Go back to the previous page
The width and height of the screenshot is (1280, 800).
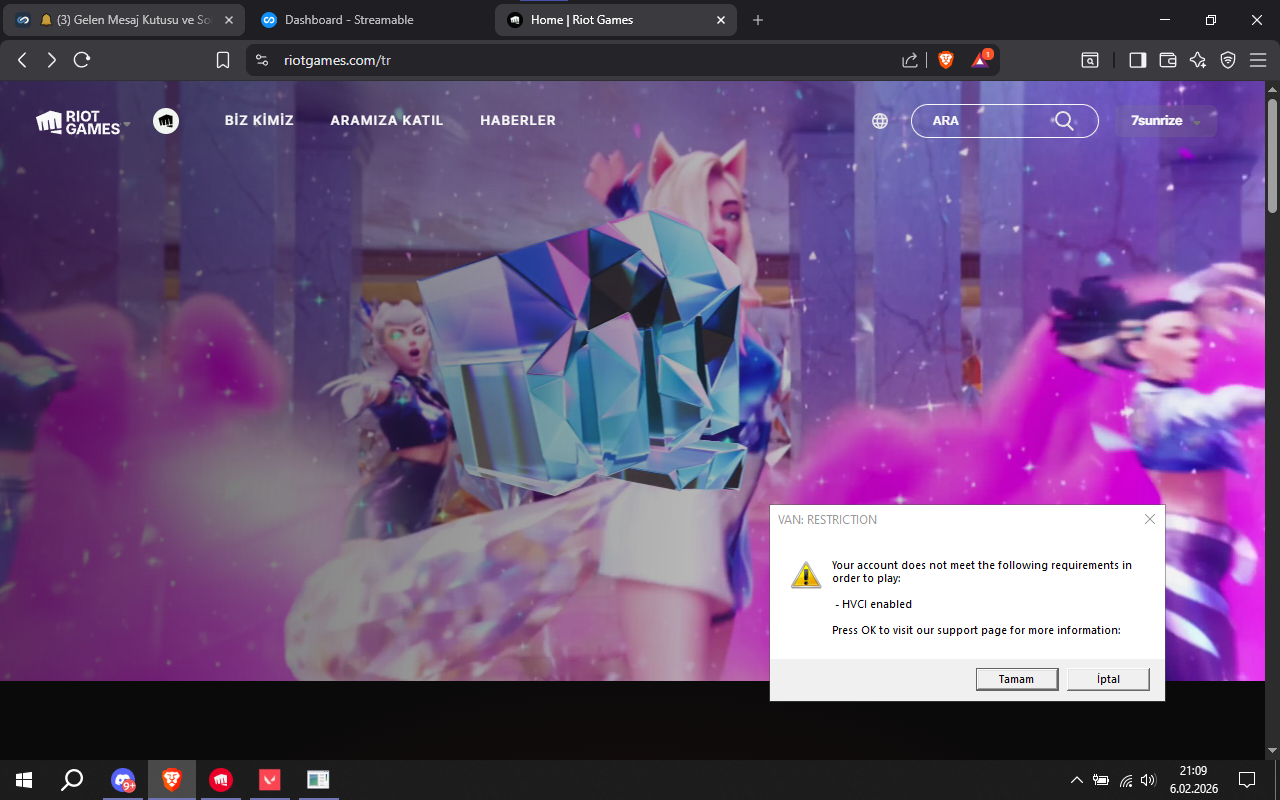[x=22, y=60]
